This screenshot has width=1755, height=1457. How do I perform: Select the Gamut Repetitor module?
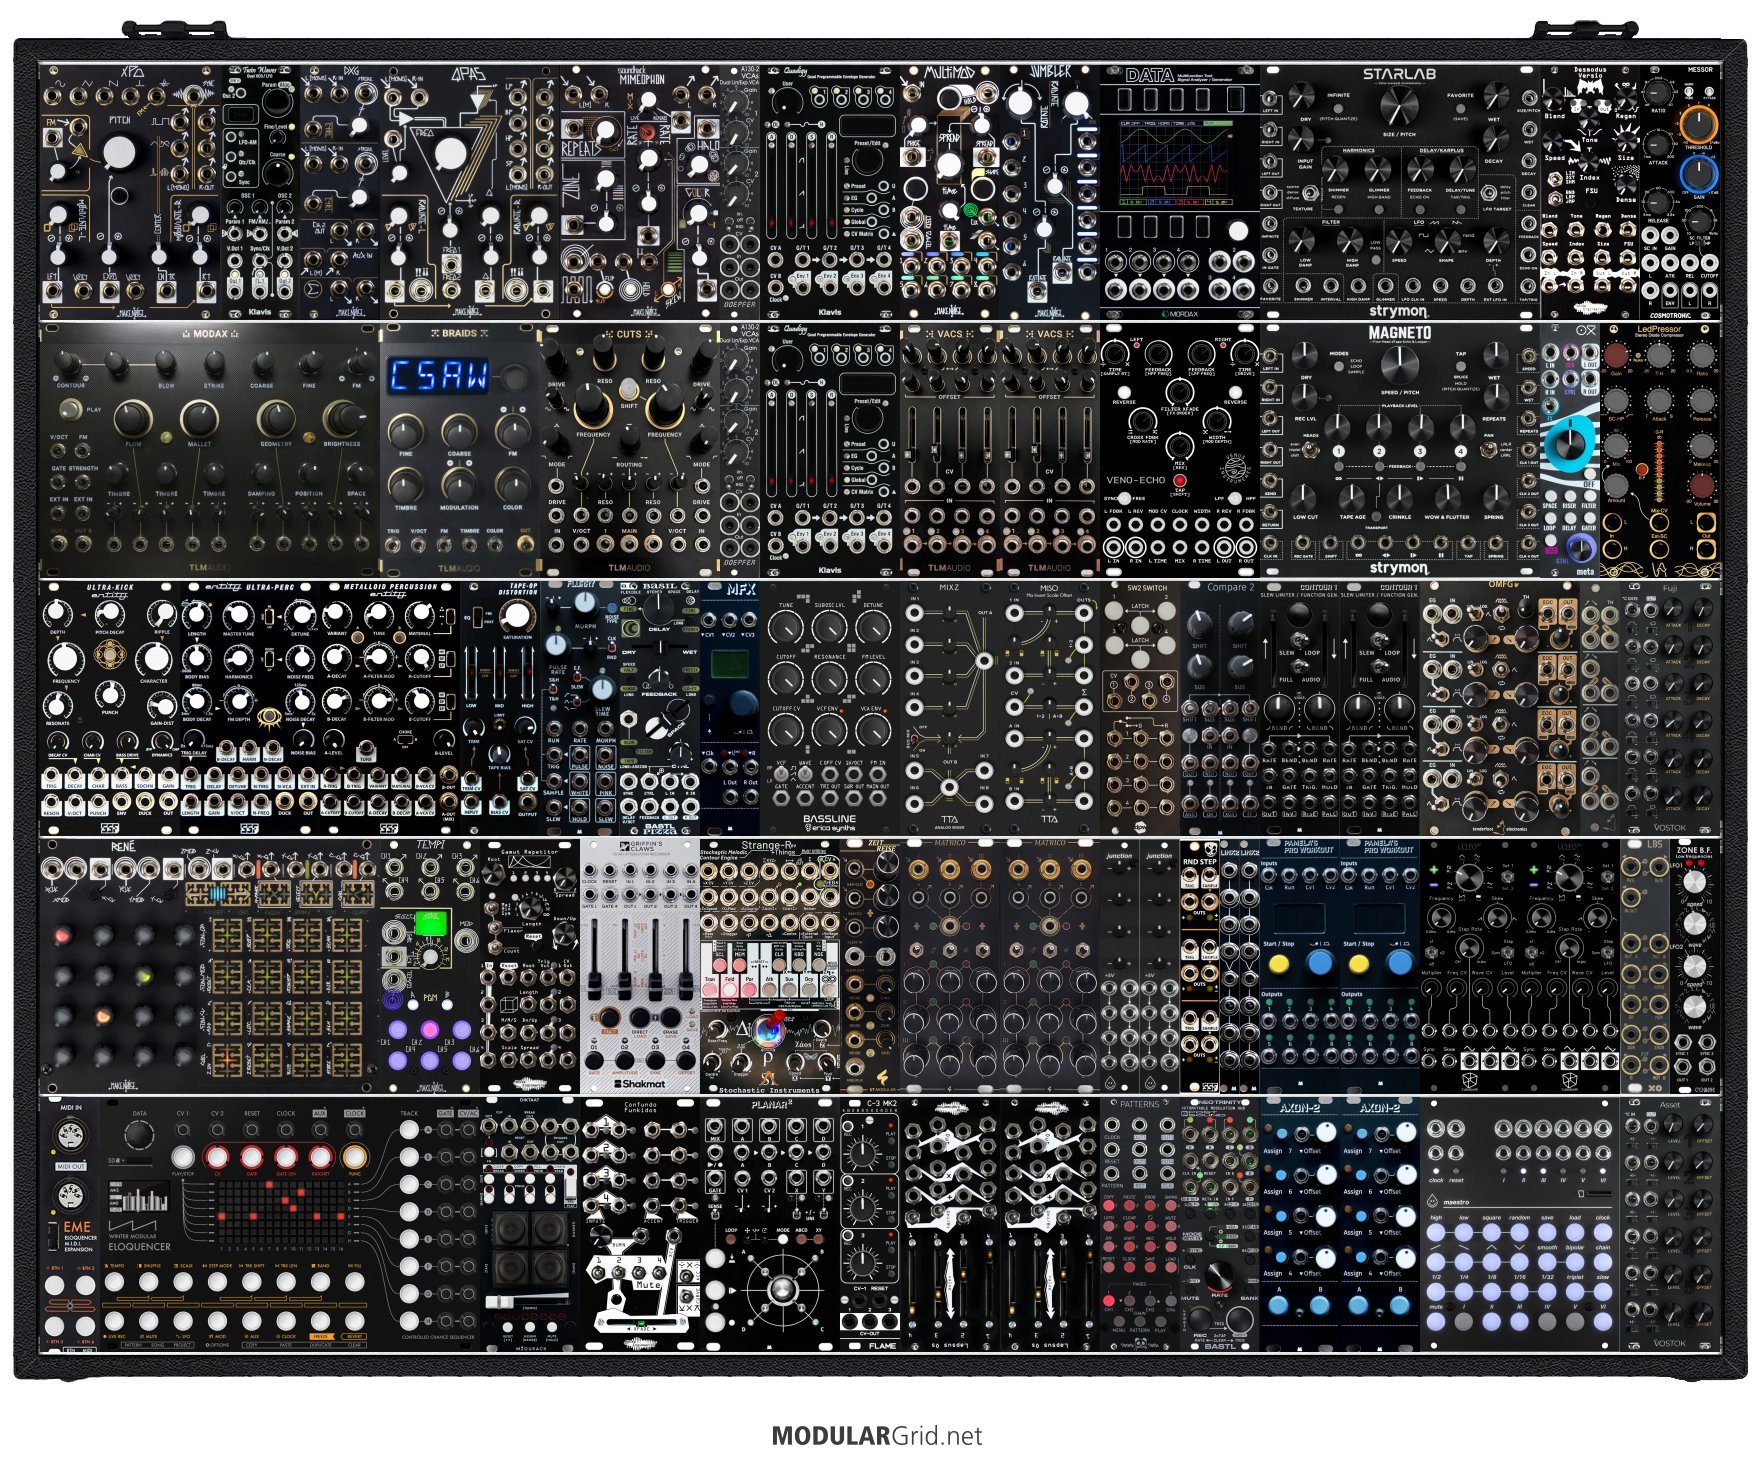coord(530,966)
